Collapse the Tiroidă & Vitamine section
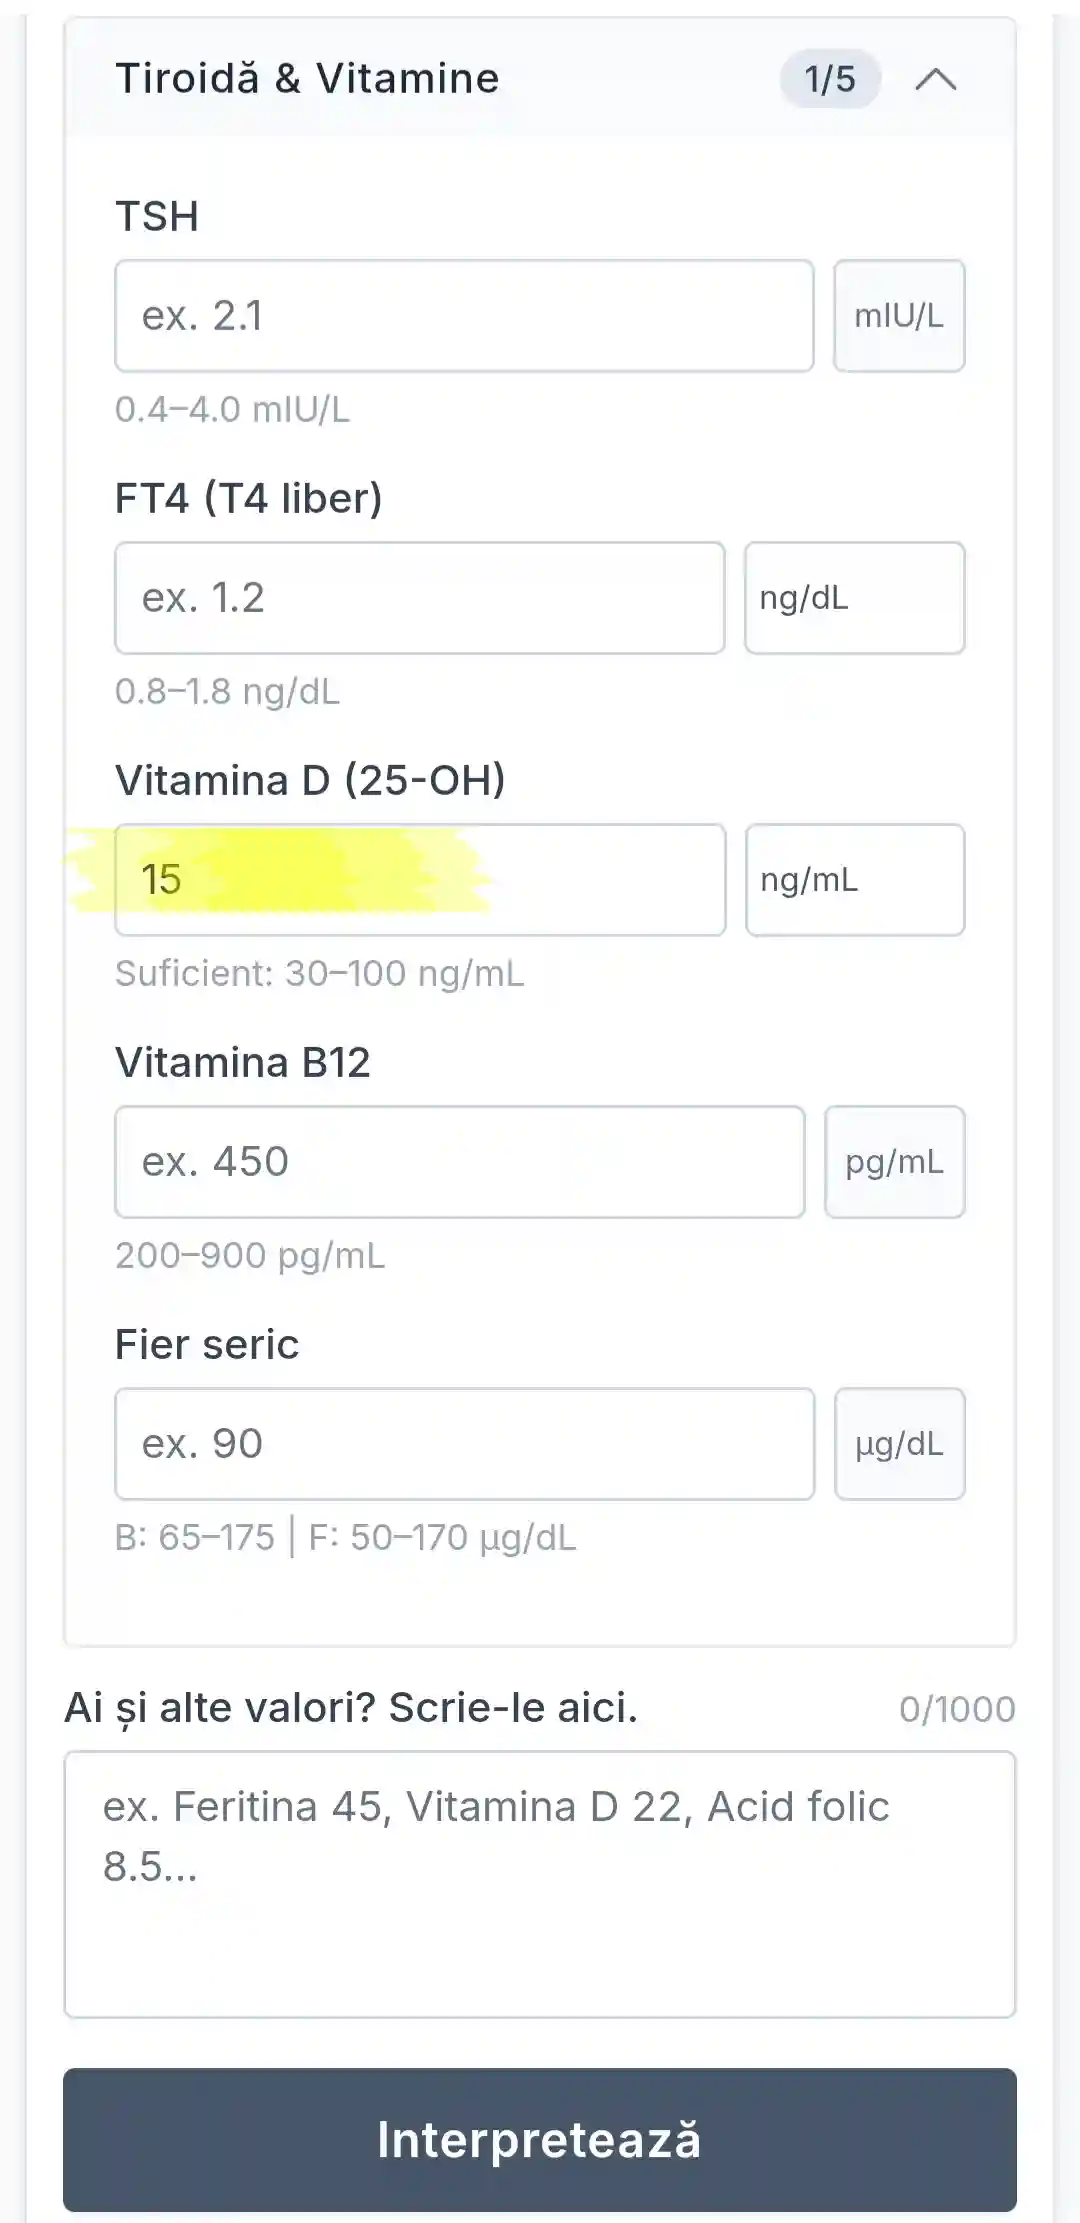Image resolution: width=1080 pixels, height=2223 pixels. (936, 80)
